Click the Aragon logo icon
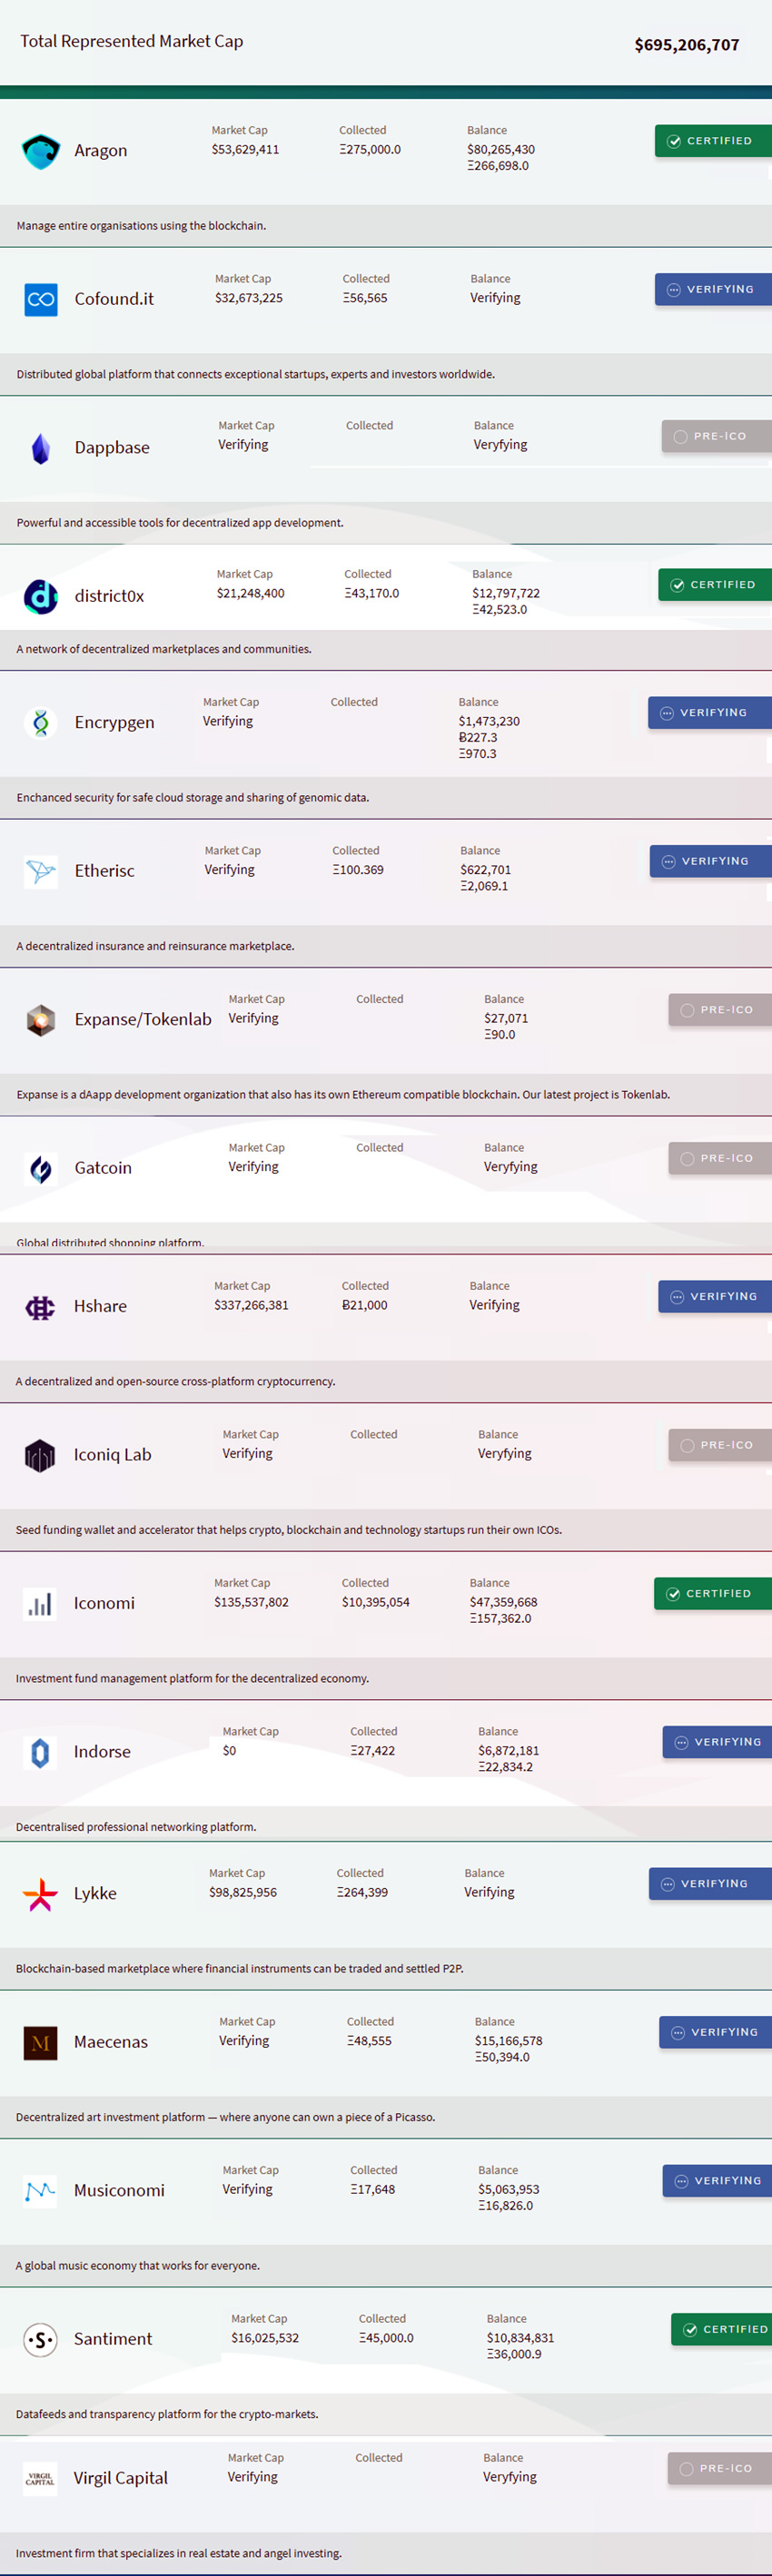This screenshot has width=772, height=2576. (41, 151)
